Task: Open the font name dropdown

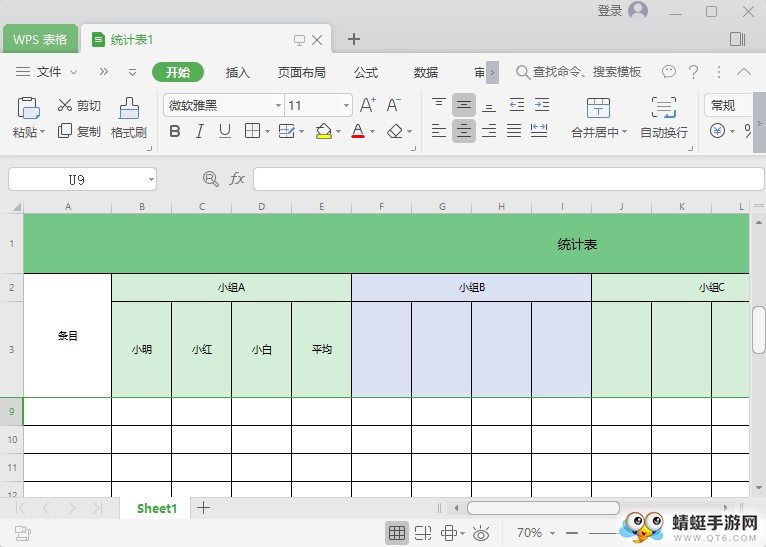Action: tap(278, 105)
